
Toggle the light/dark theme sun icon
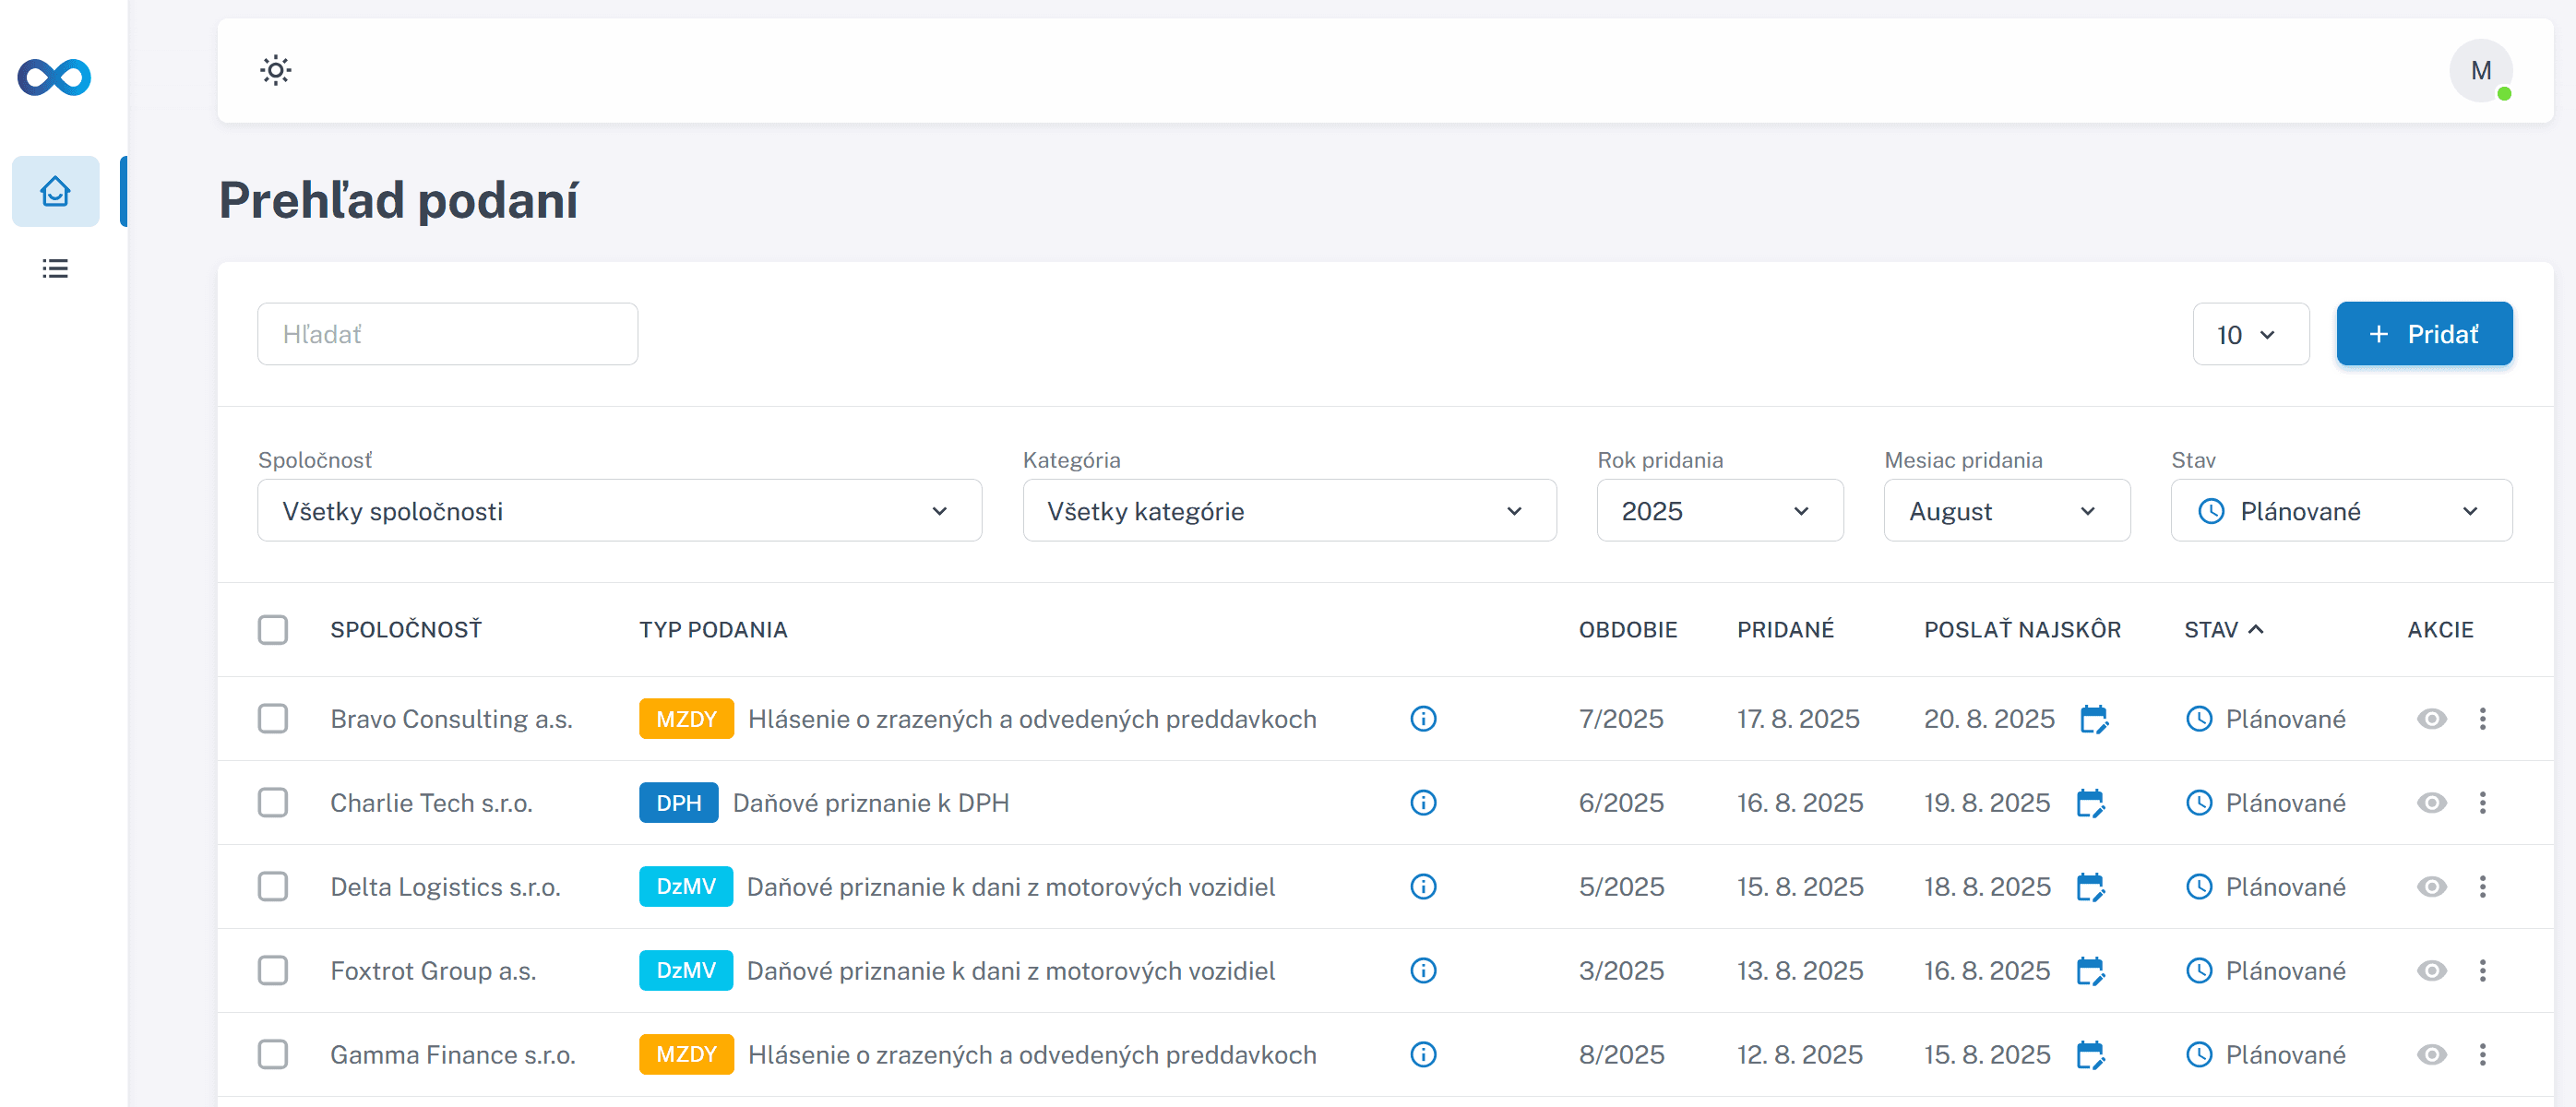275,71
